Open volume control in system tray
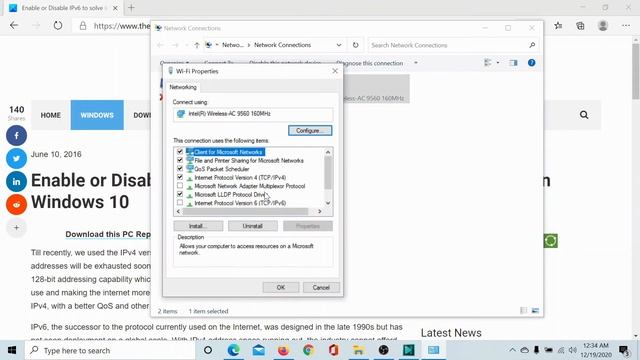This screenshot has height=360, width=640. coord(573,350)
